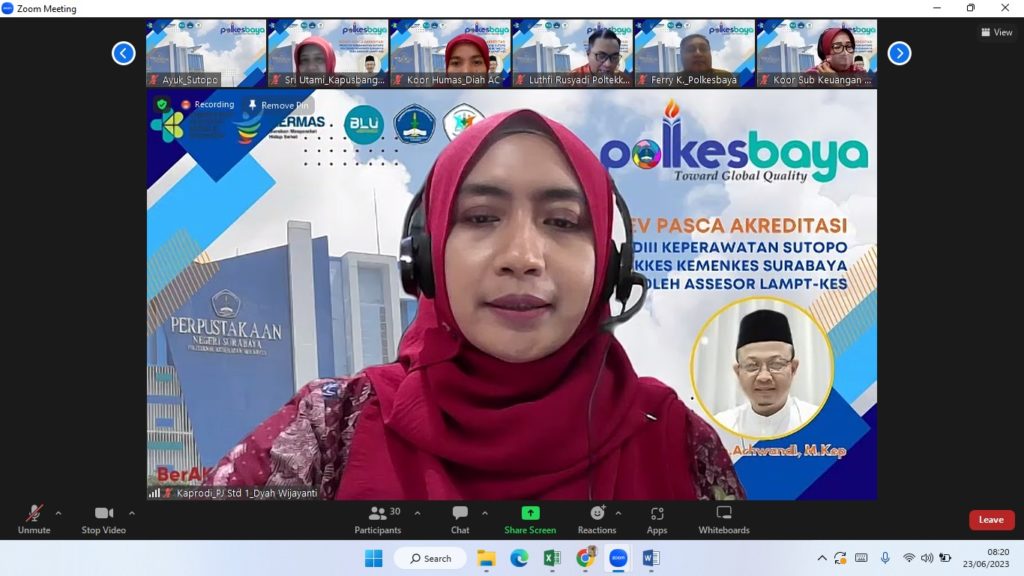1024x576 pixels.
Task: Open the Reactions menu
Action: point(597,520)
